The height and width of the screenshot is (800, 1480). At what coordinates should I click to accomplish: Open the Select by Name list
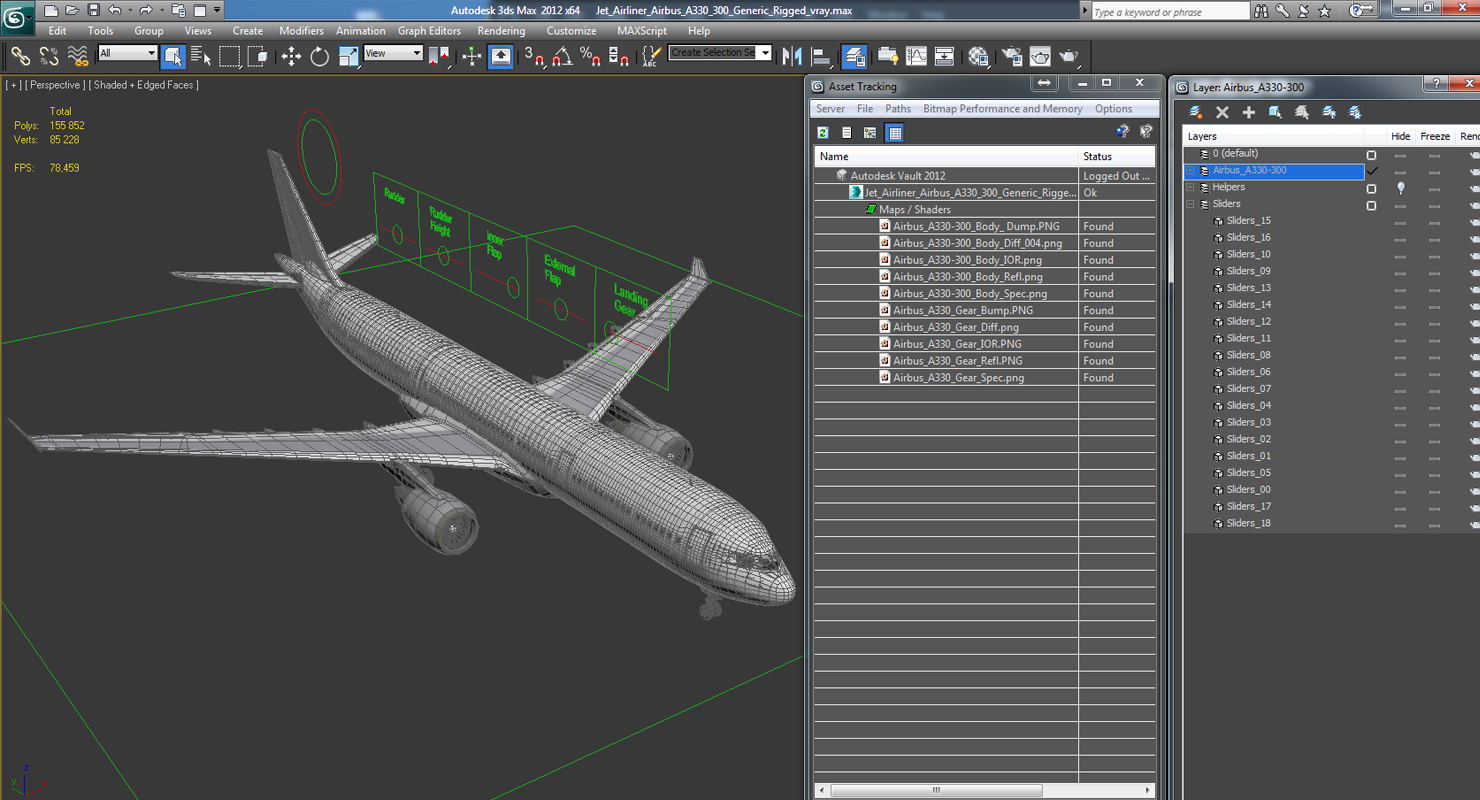click(x=201, y=56)
